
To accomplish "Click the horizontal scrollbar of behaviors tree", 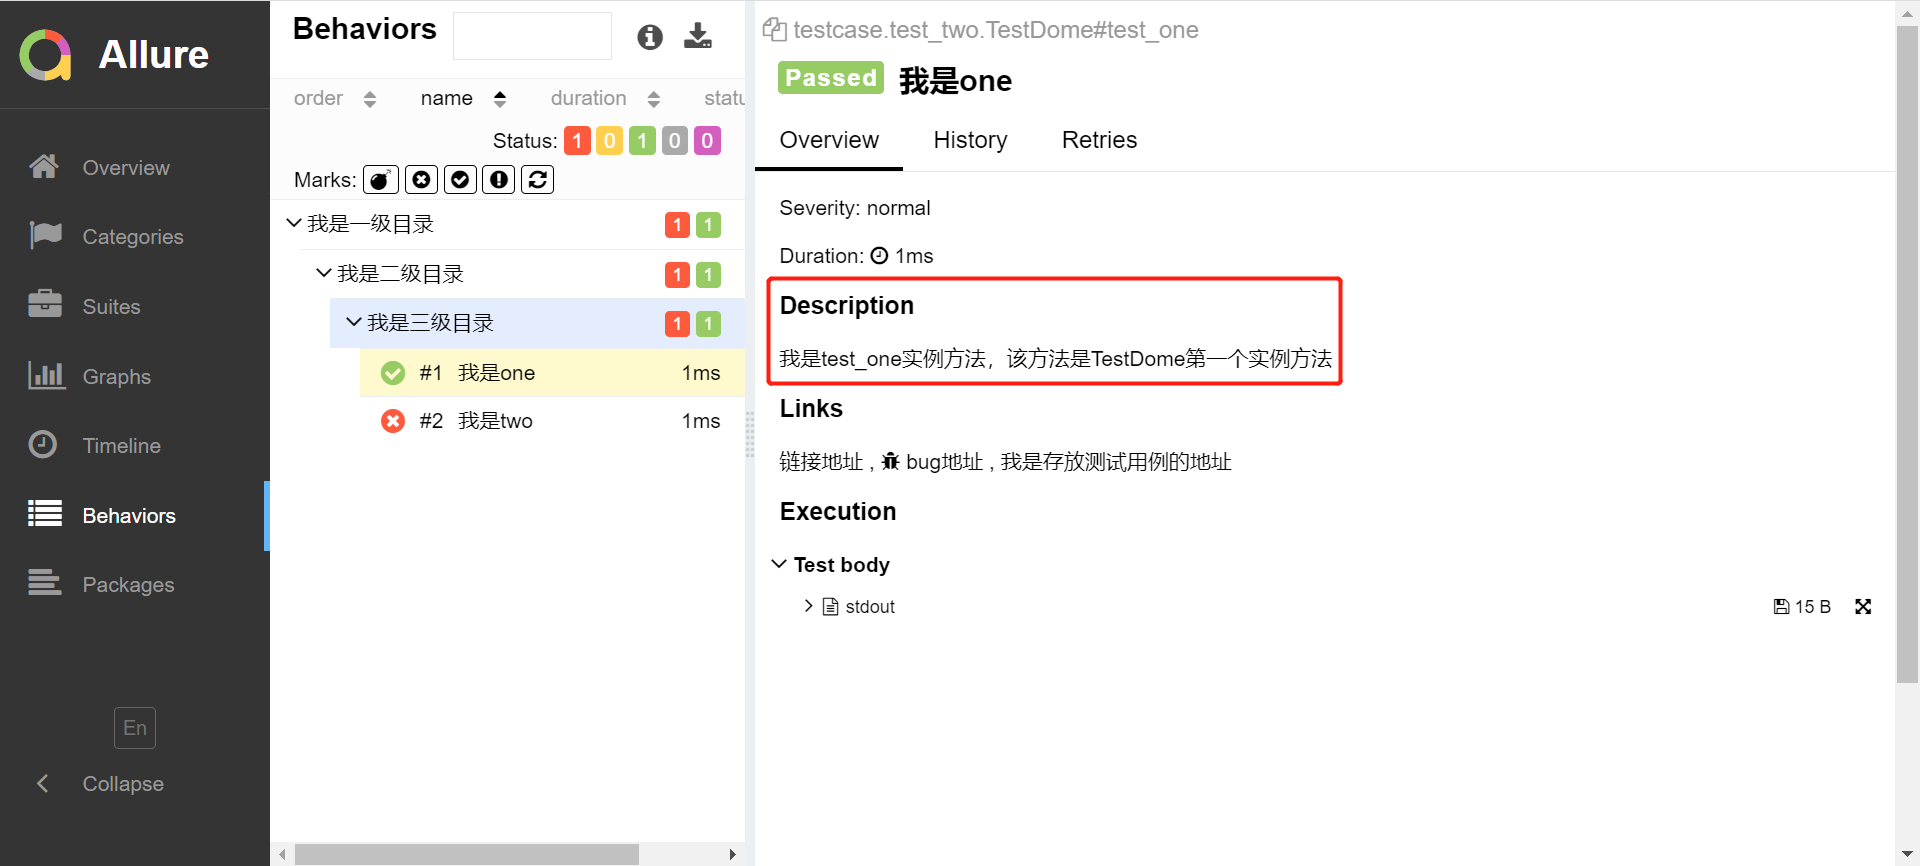I will (x=466, y=854).
